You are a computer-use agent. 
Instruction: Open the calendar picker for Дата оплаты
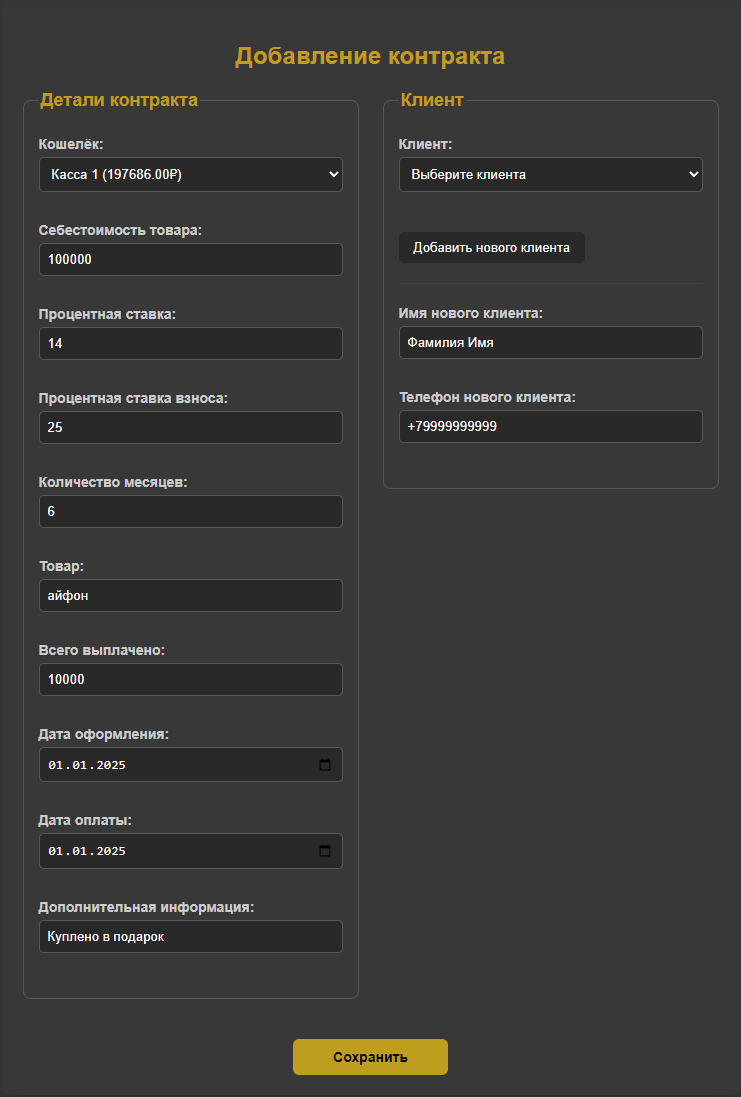325,851
